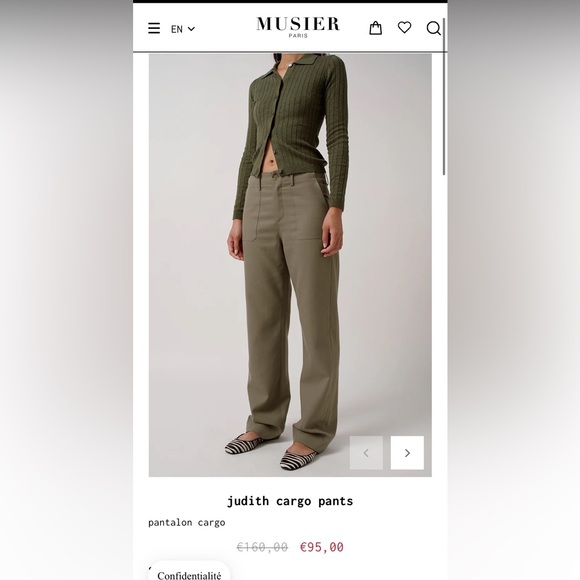Go to Musier Paris homepage logo

[298, 27]
